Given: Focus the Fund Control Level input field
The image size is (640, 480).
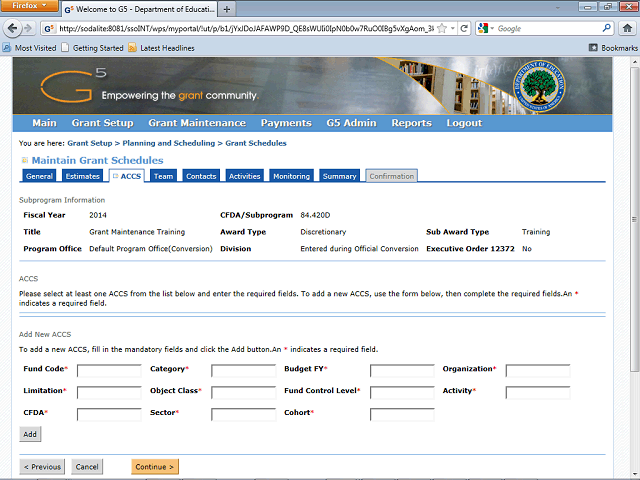Looking at the screenshot, I should pyautogui.click(x=402, y=393).
